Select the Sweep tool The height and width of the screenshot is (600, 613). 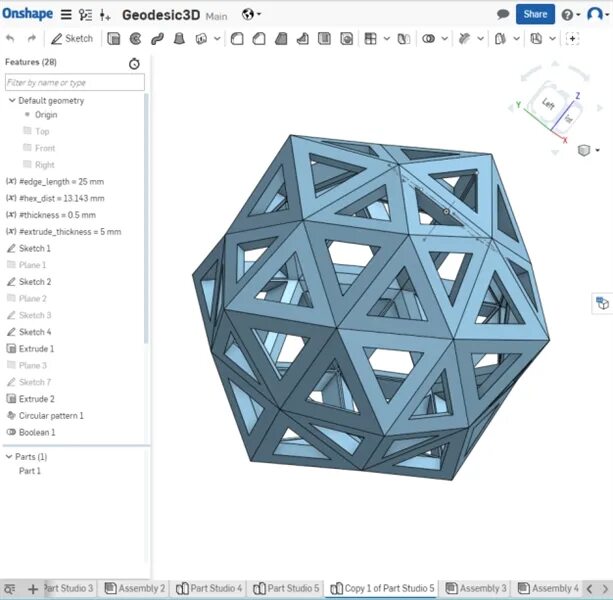[x=157, y=39]
